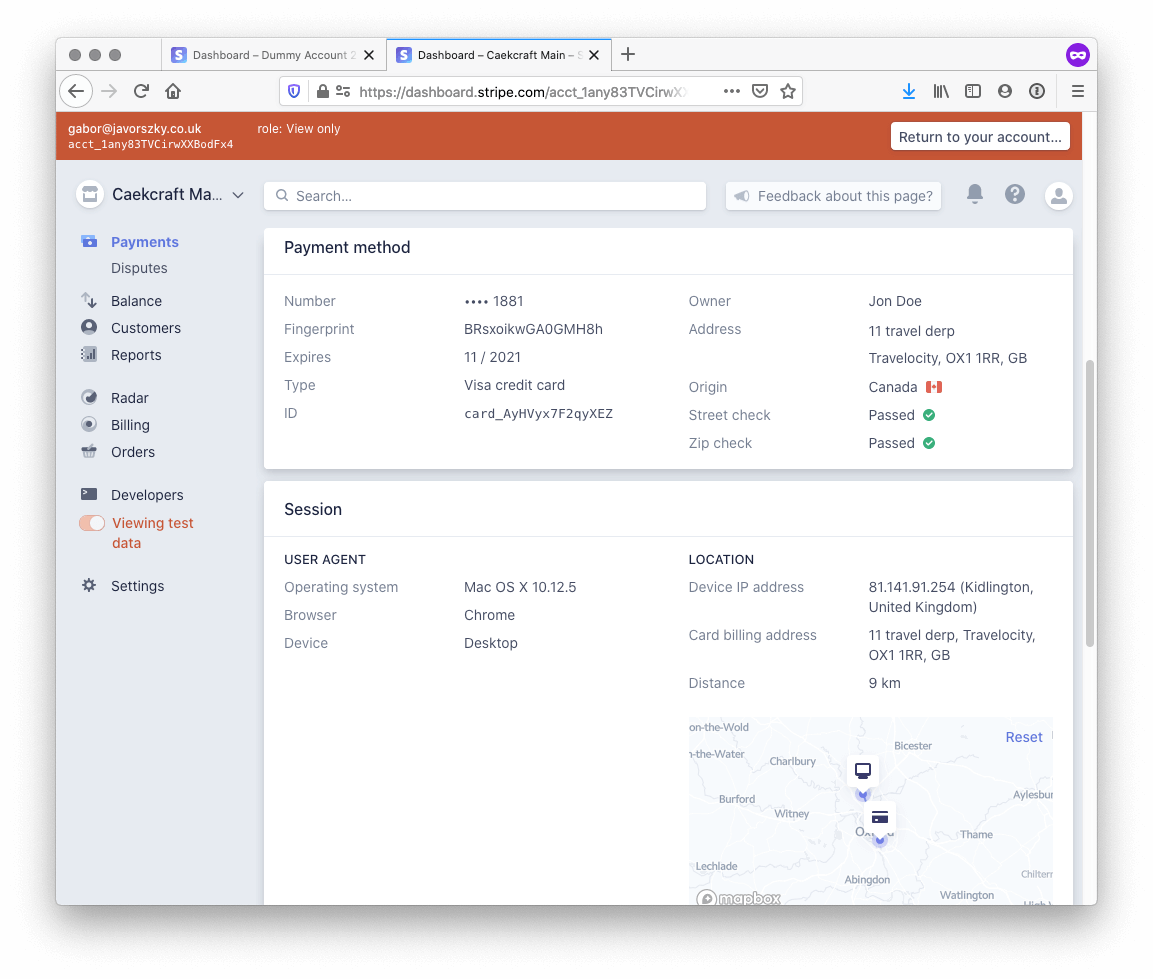Toggle off Viewing test data switch
Viewport: 1153px width, 979px height.
pyautogui.click(x=92, y=523)
